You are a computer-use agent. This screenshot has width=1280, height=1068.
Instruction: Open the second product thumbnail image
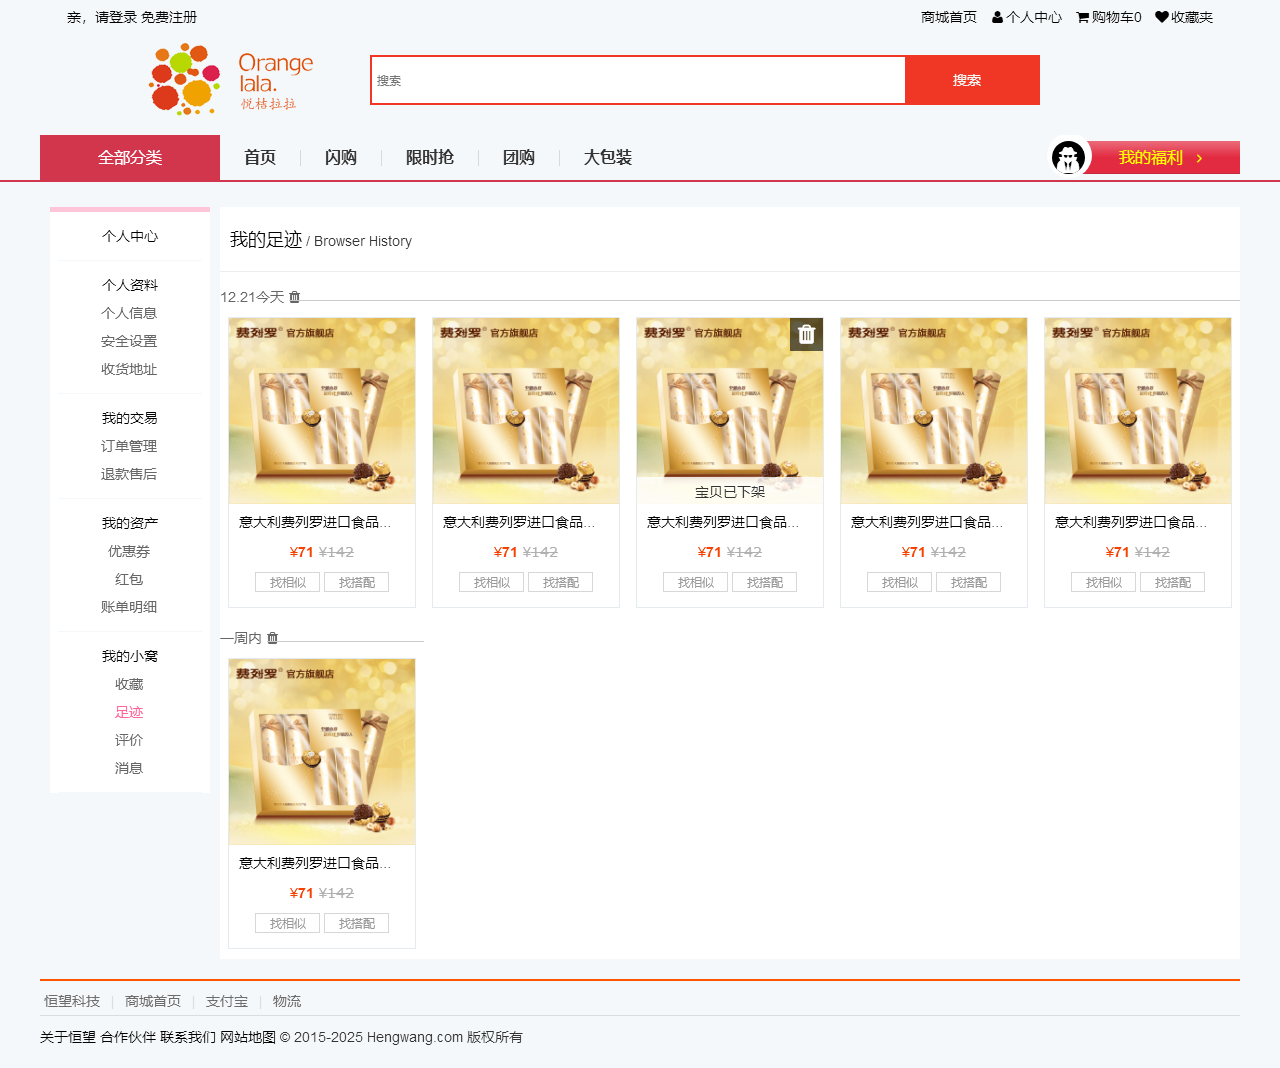pyautogui.click(x=526, y=411)
